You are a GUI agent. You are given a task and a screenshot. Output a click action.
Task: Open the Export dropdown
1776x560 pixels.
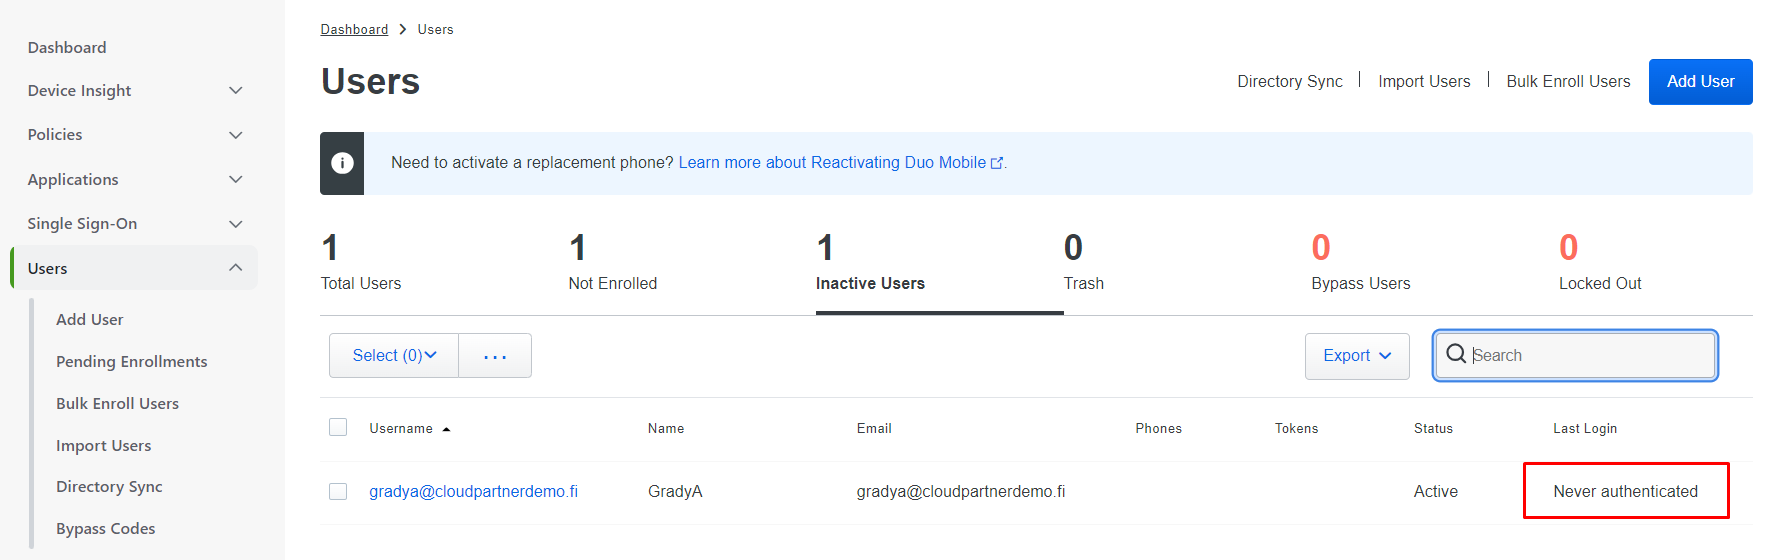point(1356,356)
